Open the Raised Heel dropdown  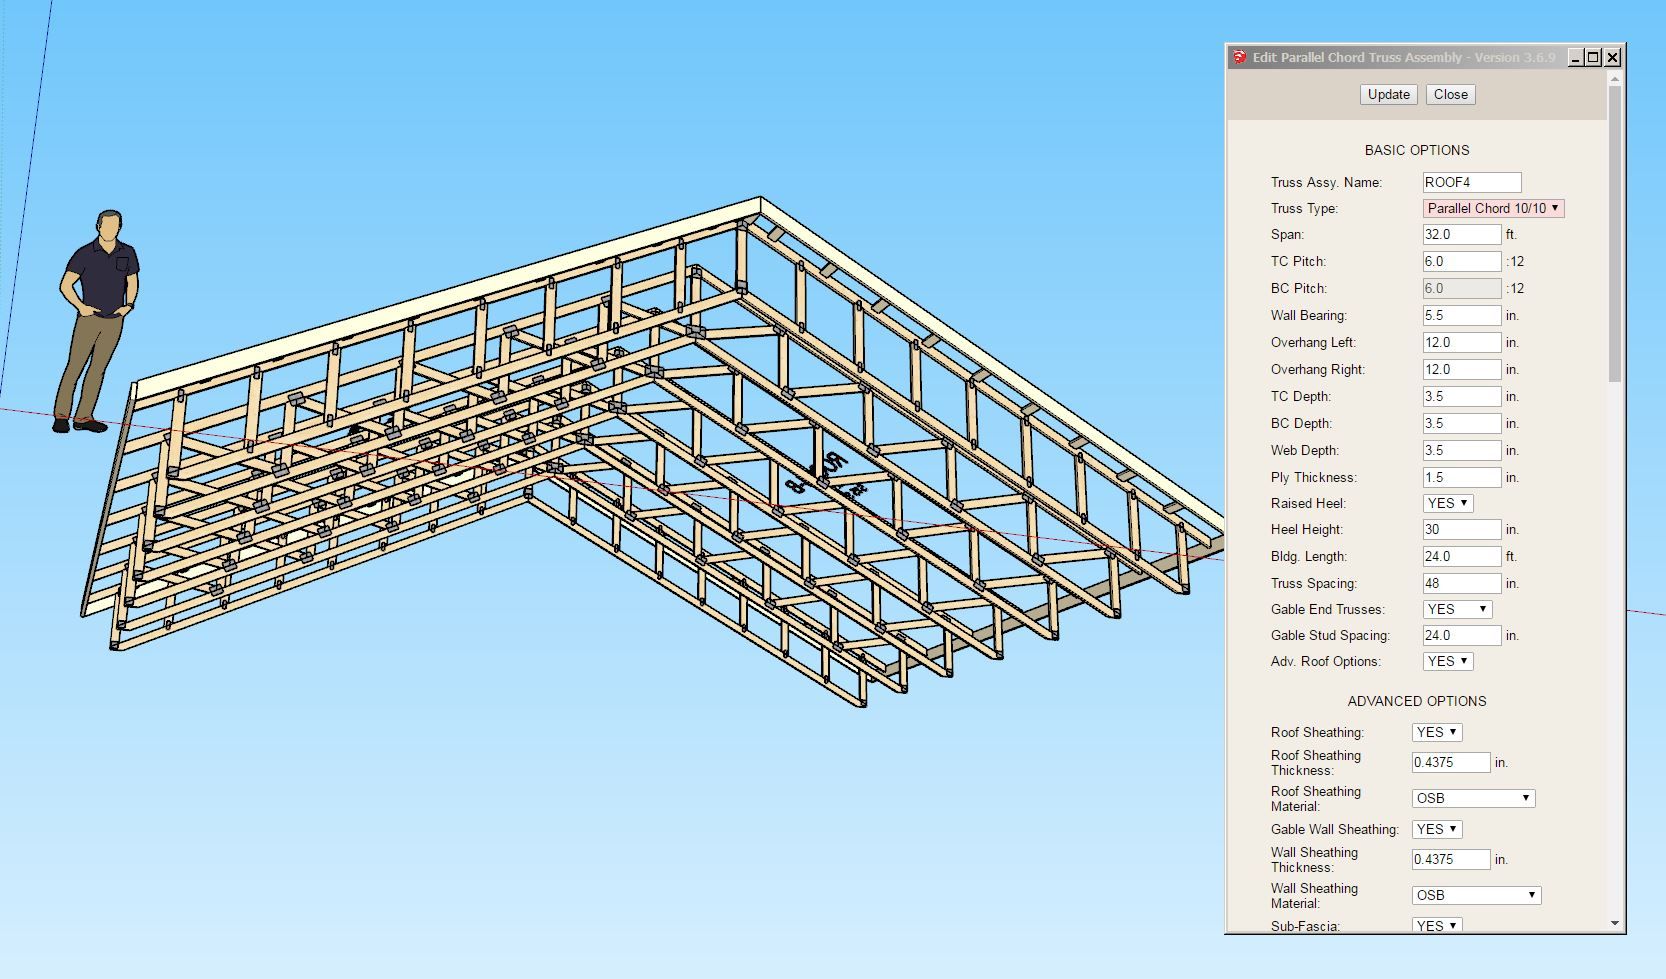pyautogui.click(x=1448, y=503)
